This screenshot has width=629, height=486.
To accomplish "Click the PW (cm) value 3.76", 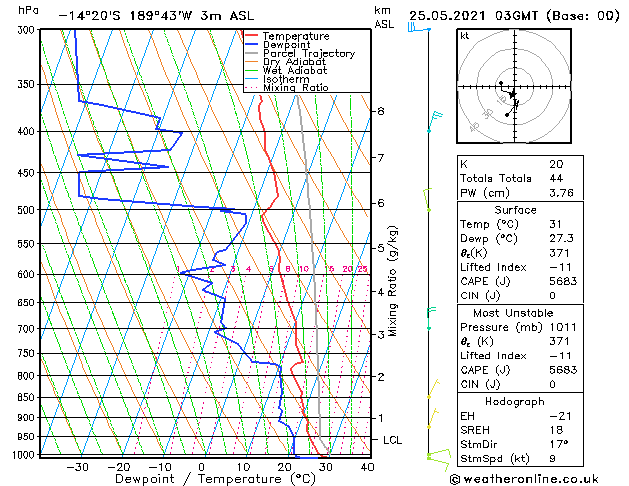I will (x=561, y=193).
